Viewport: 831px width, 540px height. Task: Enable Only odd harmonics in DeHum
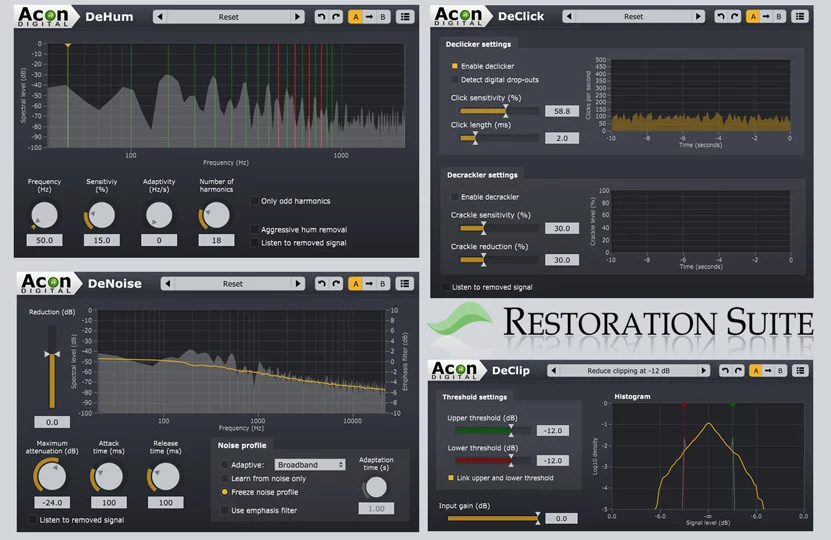(254, 201)
